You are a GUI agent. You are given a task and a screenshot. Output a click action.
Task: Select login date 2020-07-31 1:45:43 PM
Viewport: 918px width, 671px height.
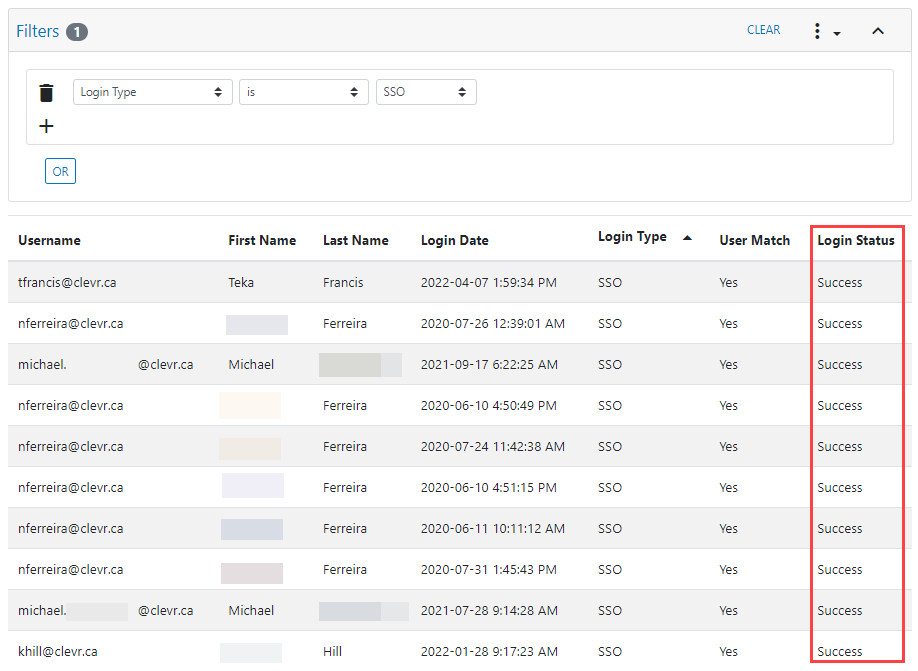point(488,569)
